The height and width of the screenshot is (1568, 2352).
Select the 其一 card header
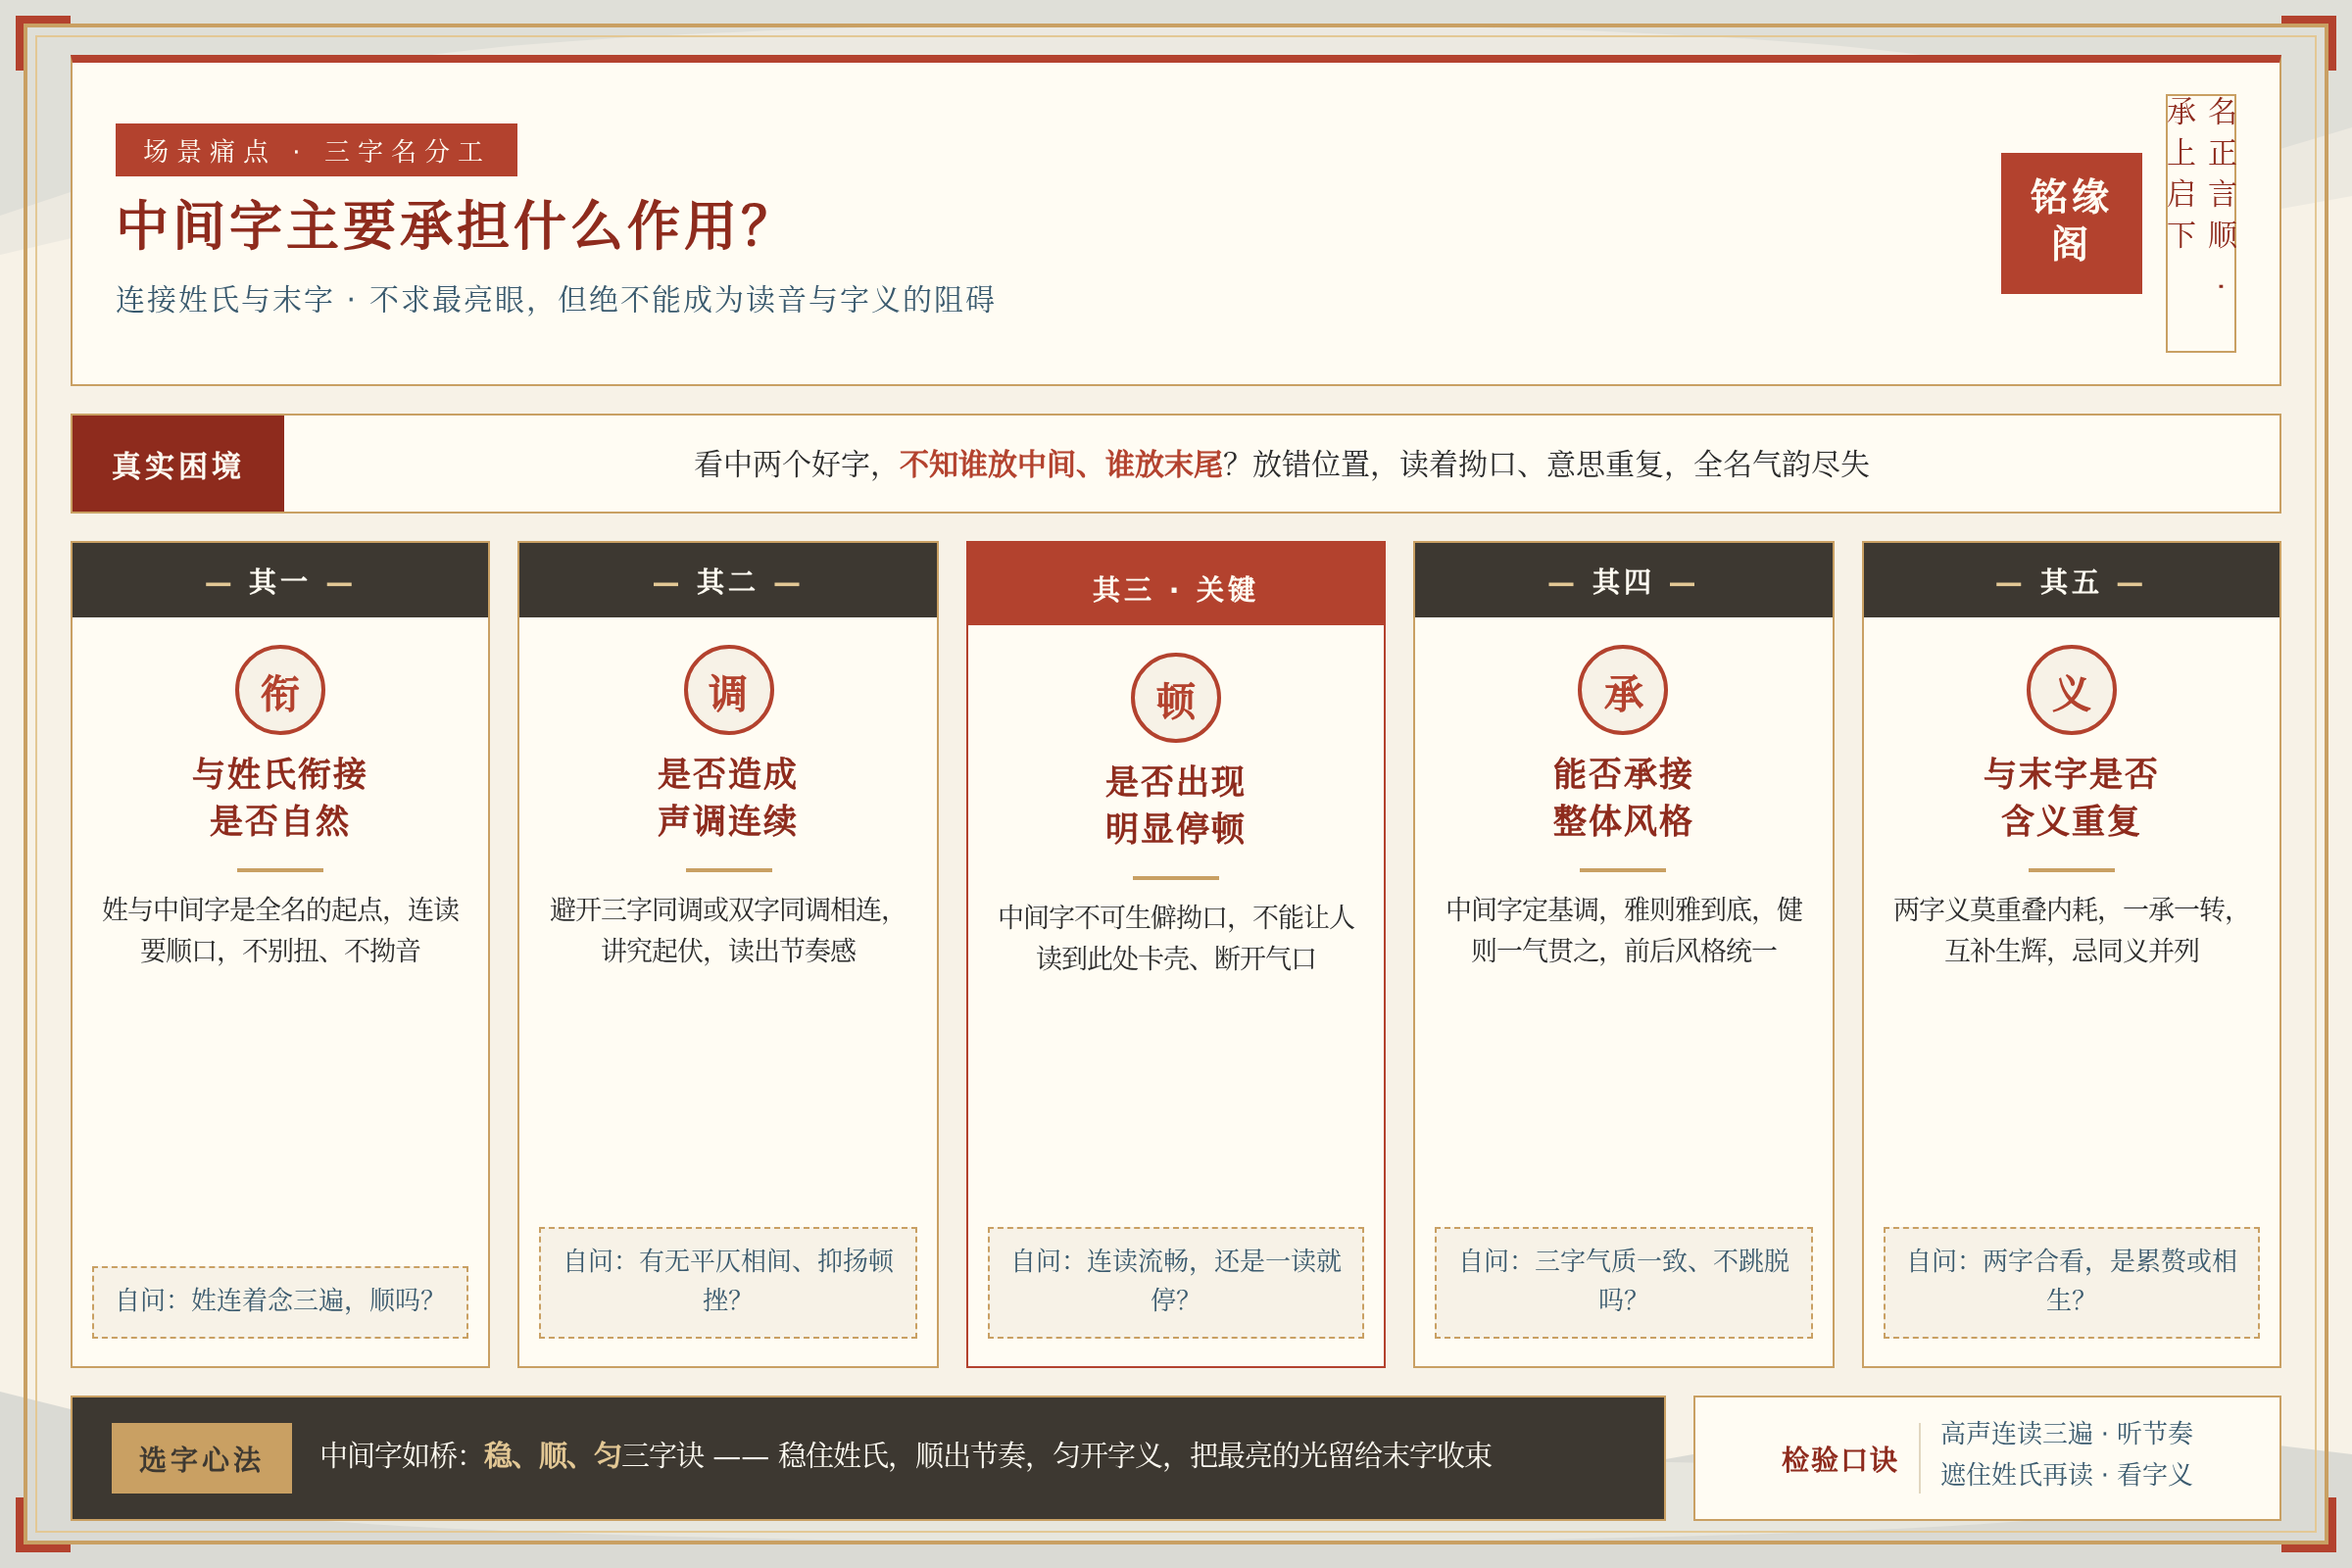coord(280,581)
